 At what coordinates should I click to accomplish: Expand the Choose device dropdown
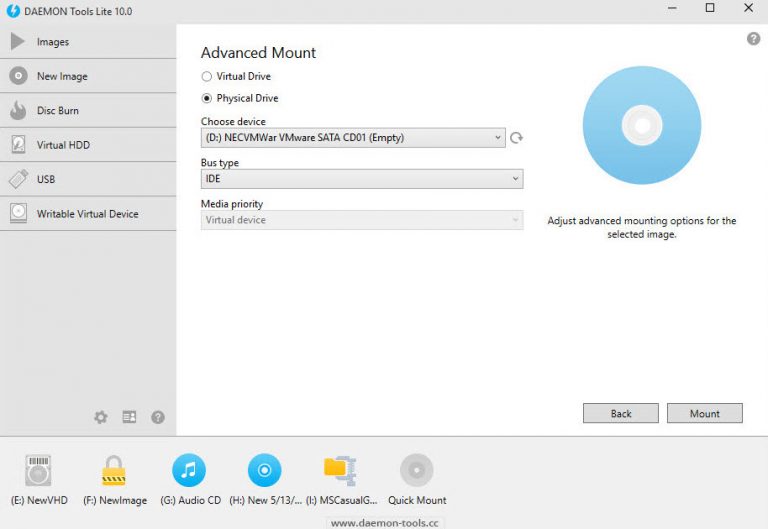click(x=353, y=138)
